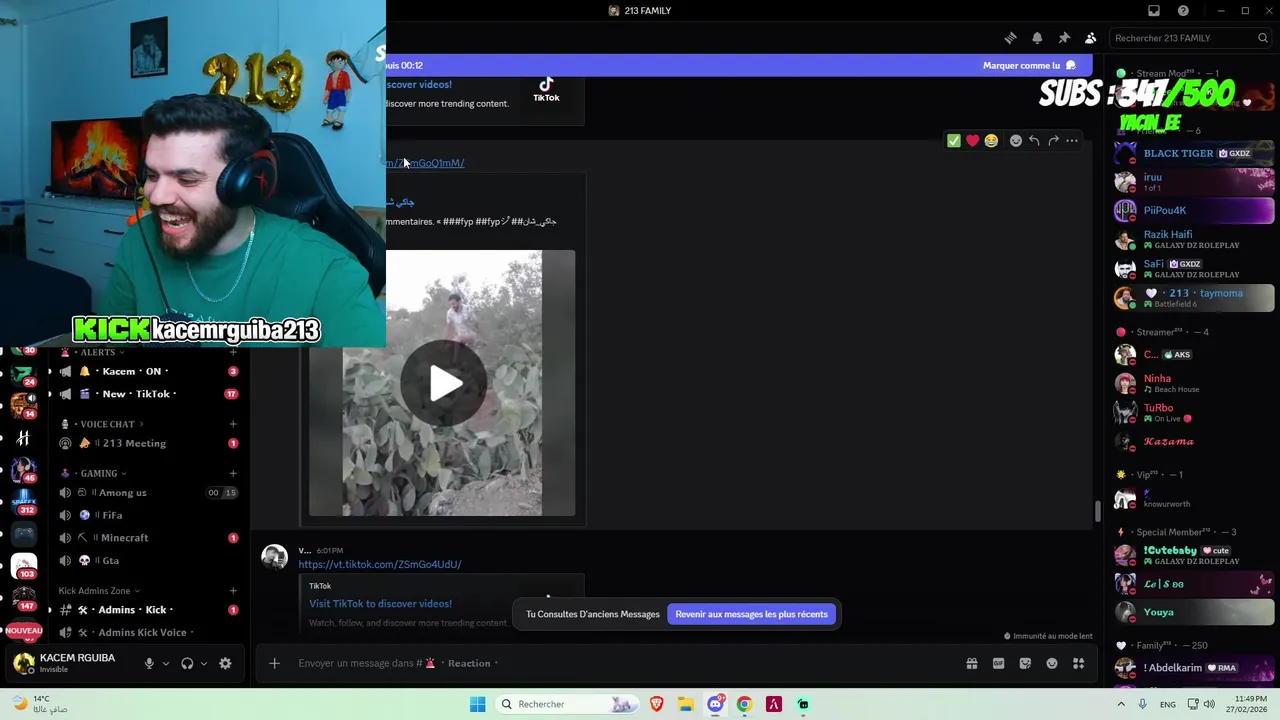Viewport: 1280px width, 720px height.
Task: Open the Kacem ON announcement channel
Action: (148, 371)
